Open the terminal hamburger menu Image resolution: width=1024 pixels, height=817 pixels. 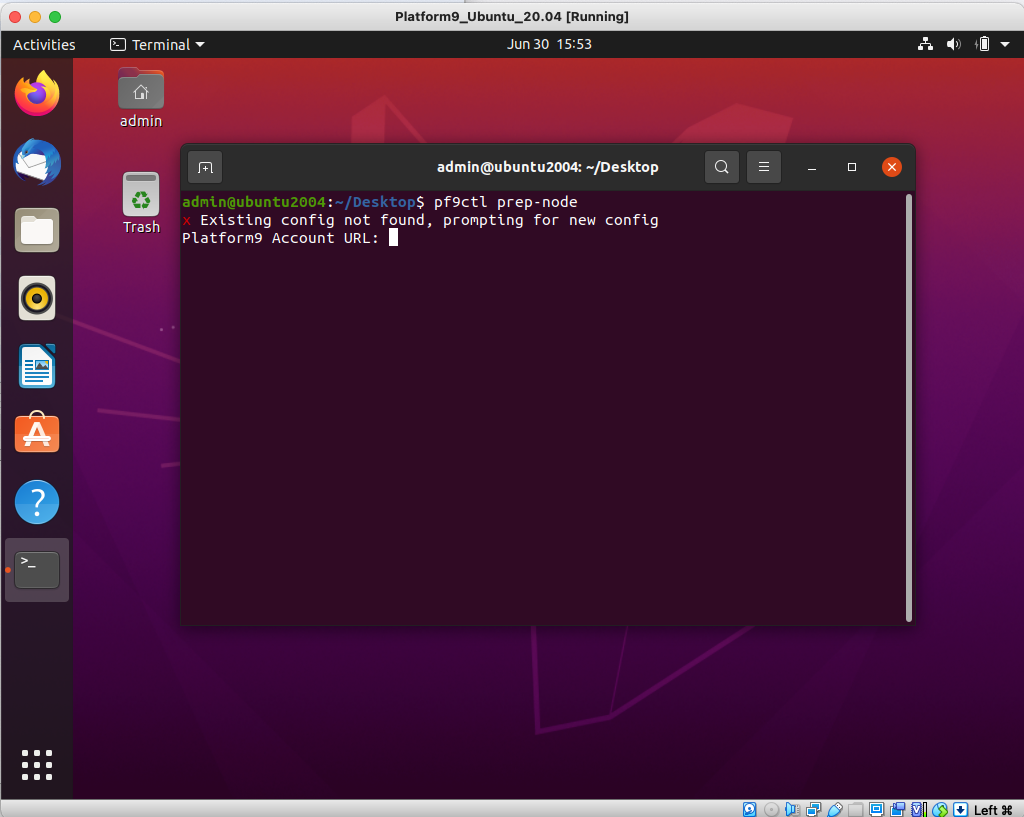pos(764,167)
